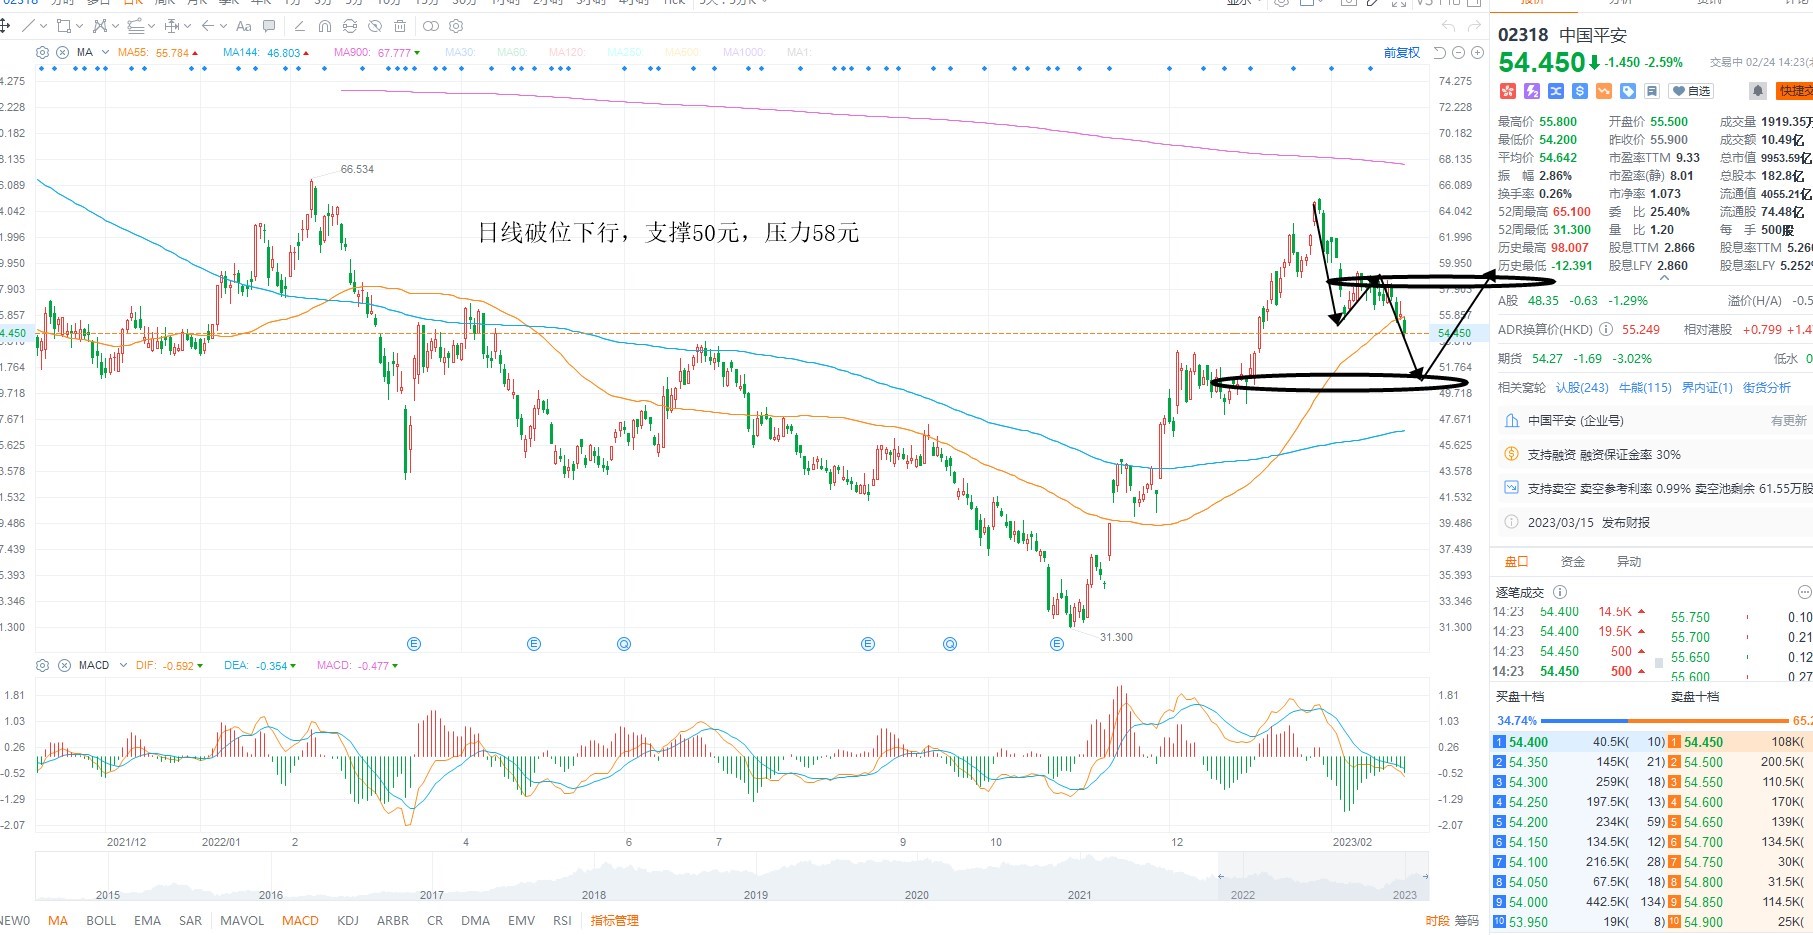Click the timeline range slider's left handle near 2022

point(1219,876)
